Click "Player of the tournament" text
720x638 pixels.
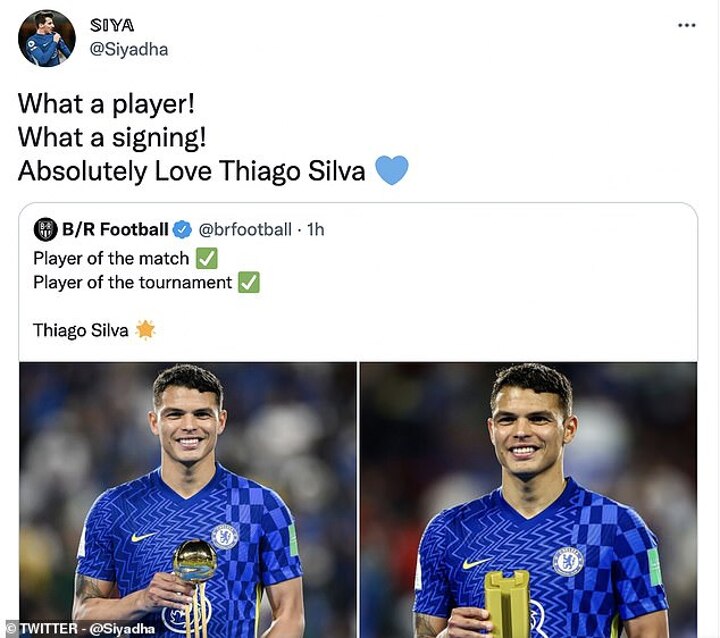132,282
